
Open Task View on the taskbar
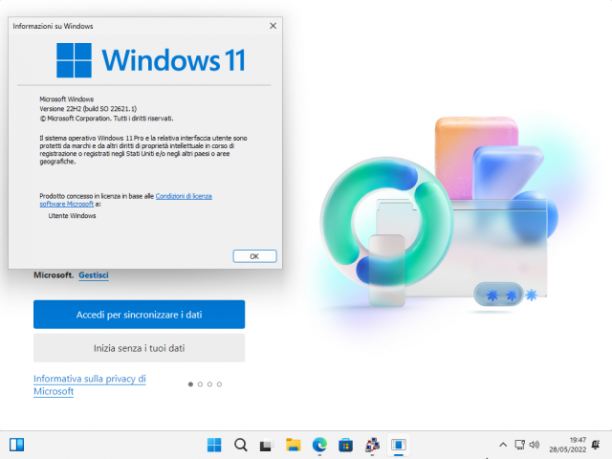[x=266, y=445]
